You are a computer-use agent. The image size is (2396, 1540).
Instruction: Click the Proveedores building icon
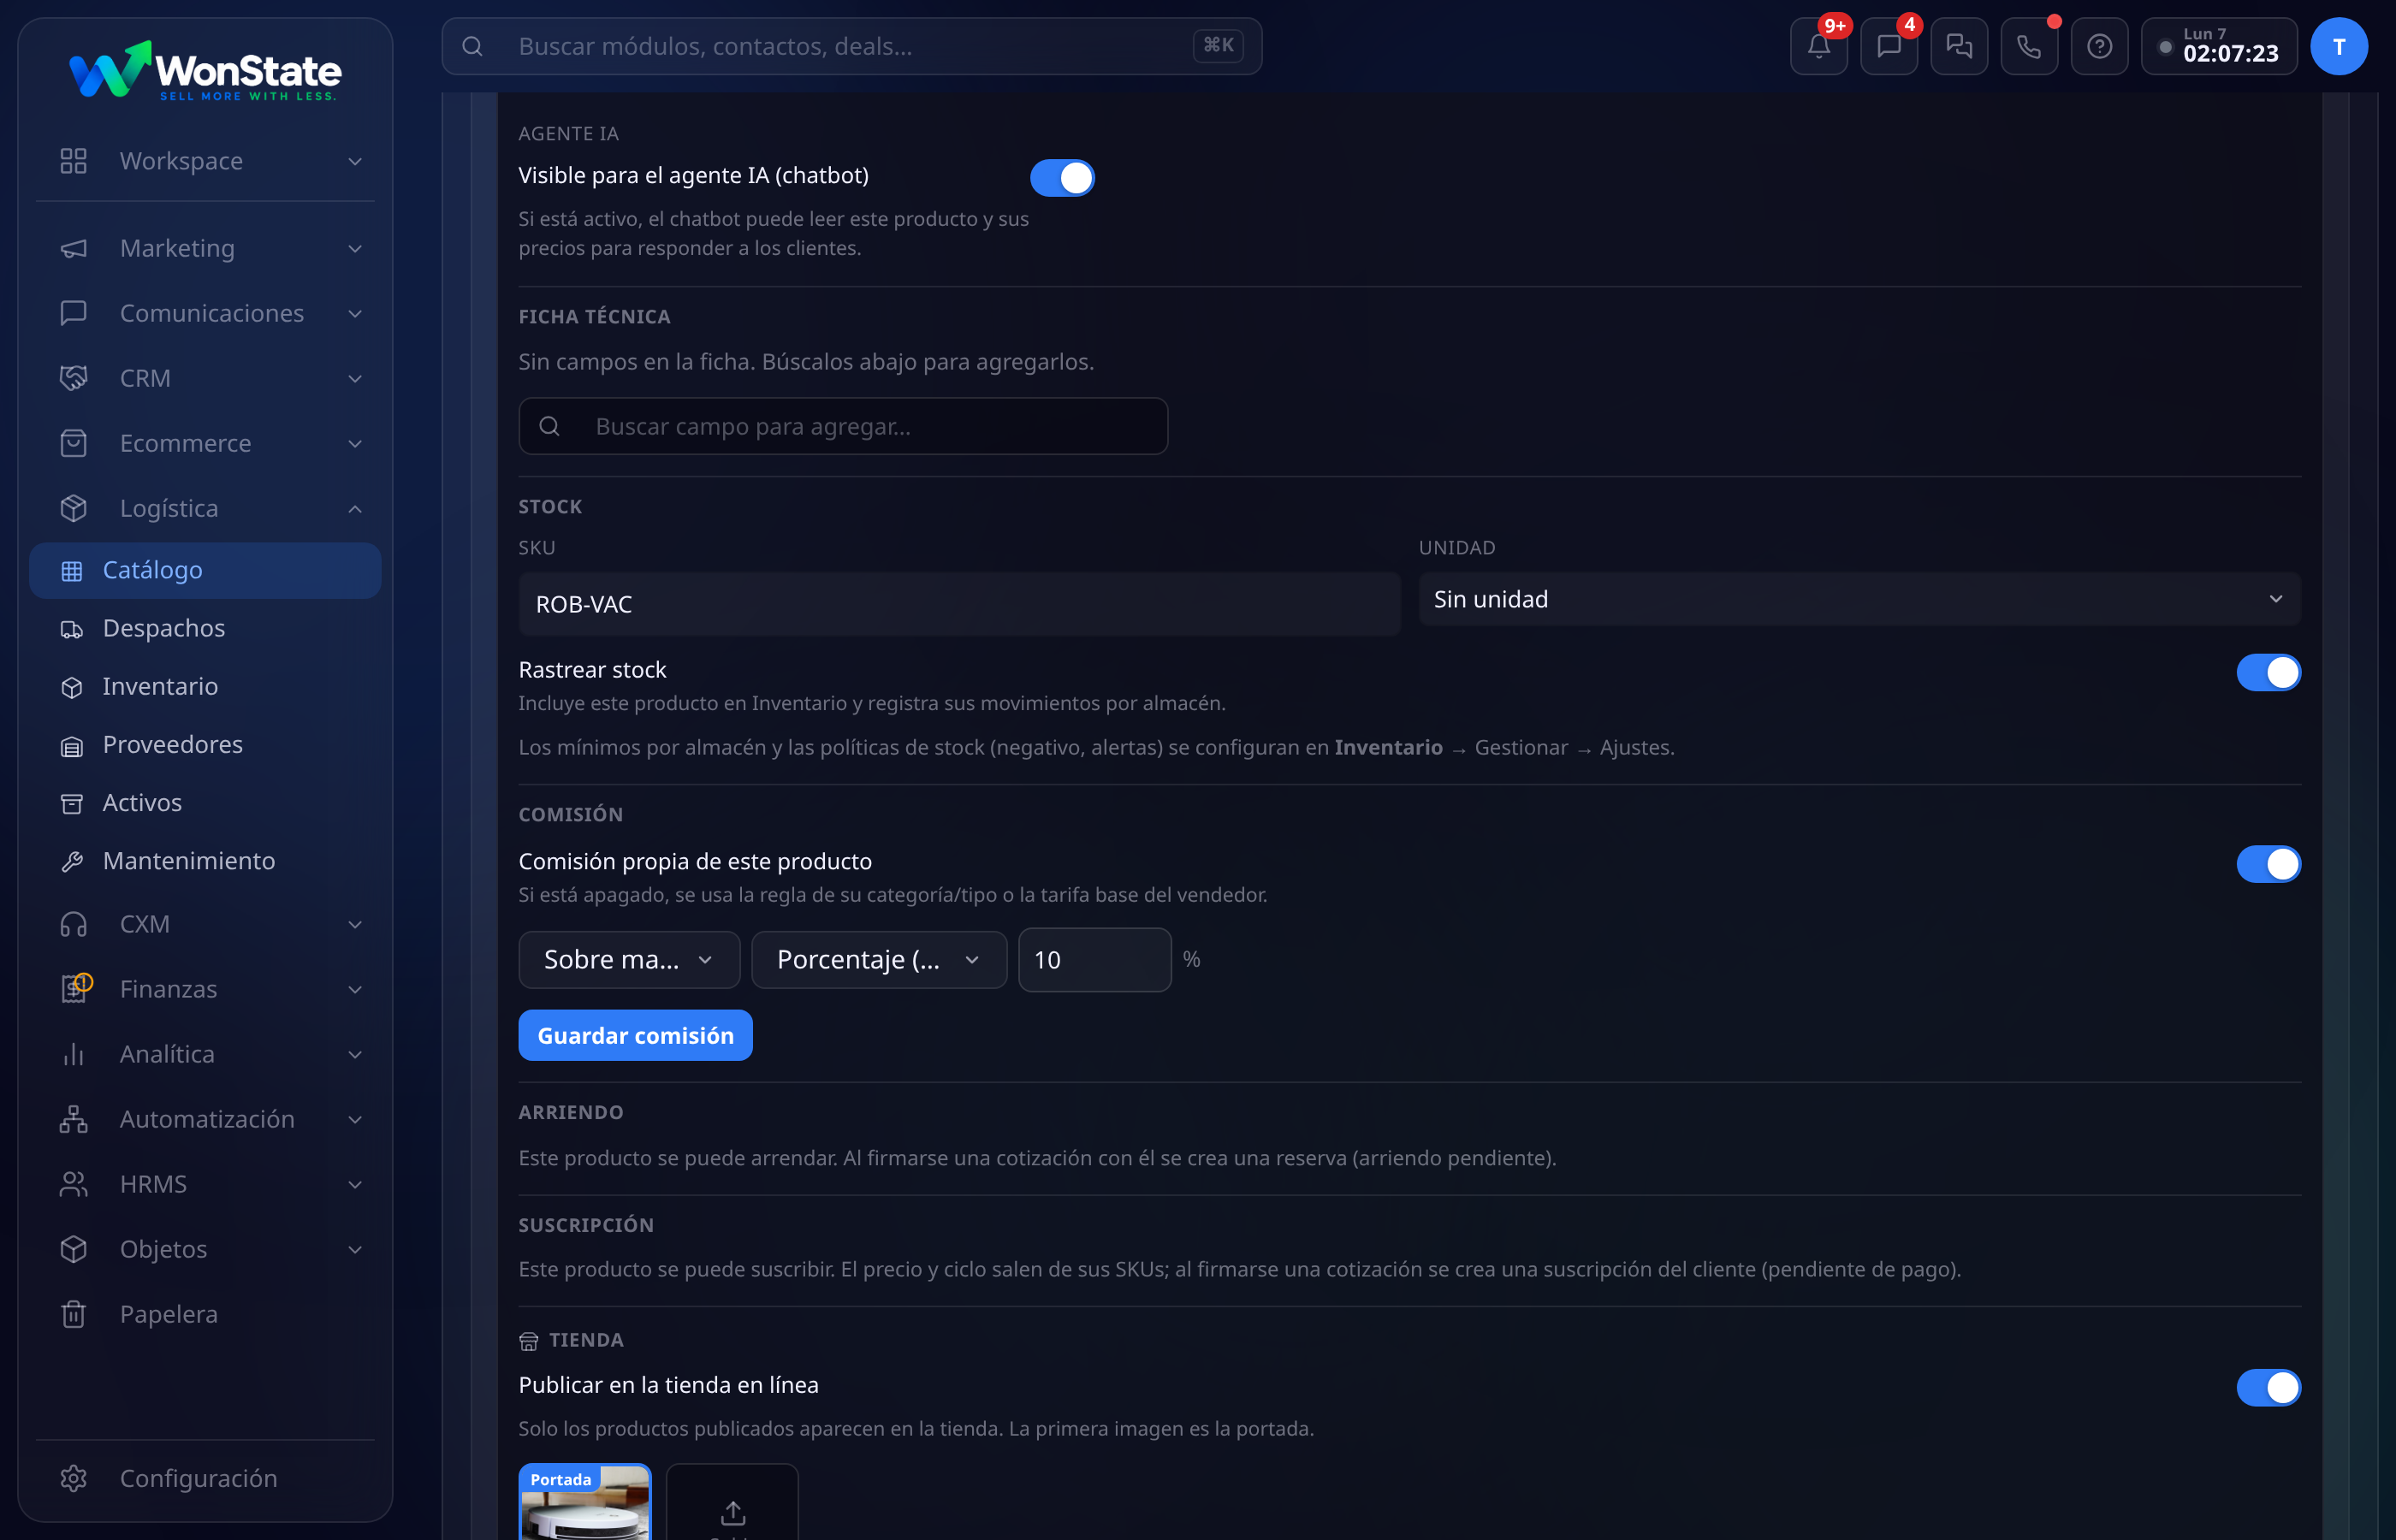pos(72,745)
